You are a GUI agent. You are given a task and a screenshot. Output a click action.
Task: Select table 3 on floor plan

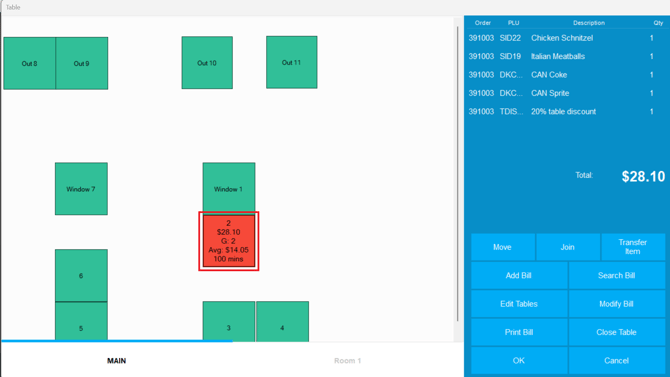(x=229, y=321)
